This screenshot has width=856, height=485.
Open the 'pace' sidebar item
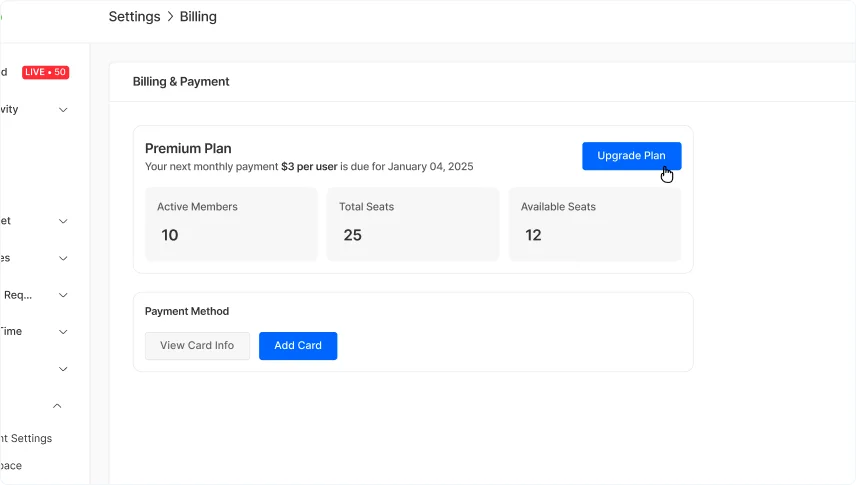11,466
